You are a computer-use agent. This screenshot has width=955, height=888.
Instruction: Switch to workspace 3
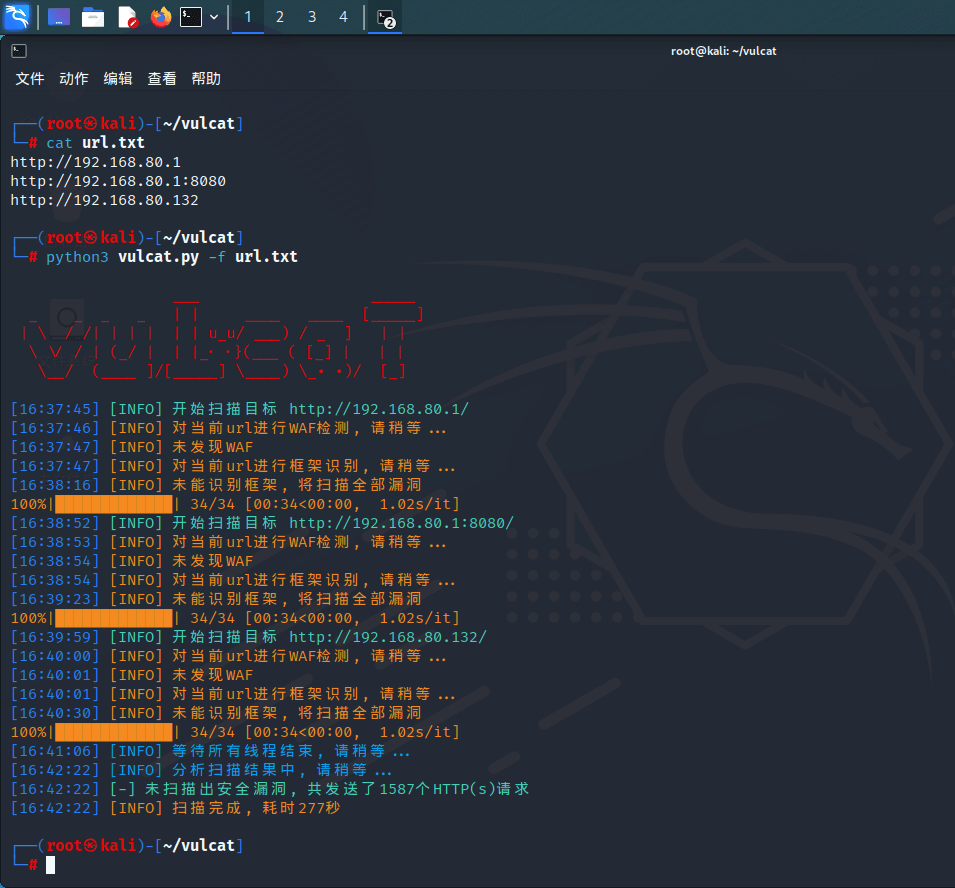tap(312, 17)
